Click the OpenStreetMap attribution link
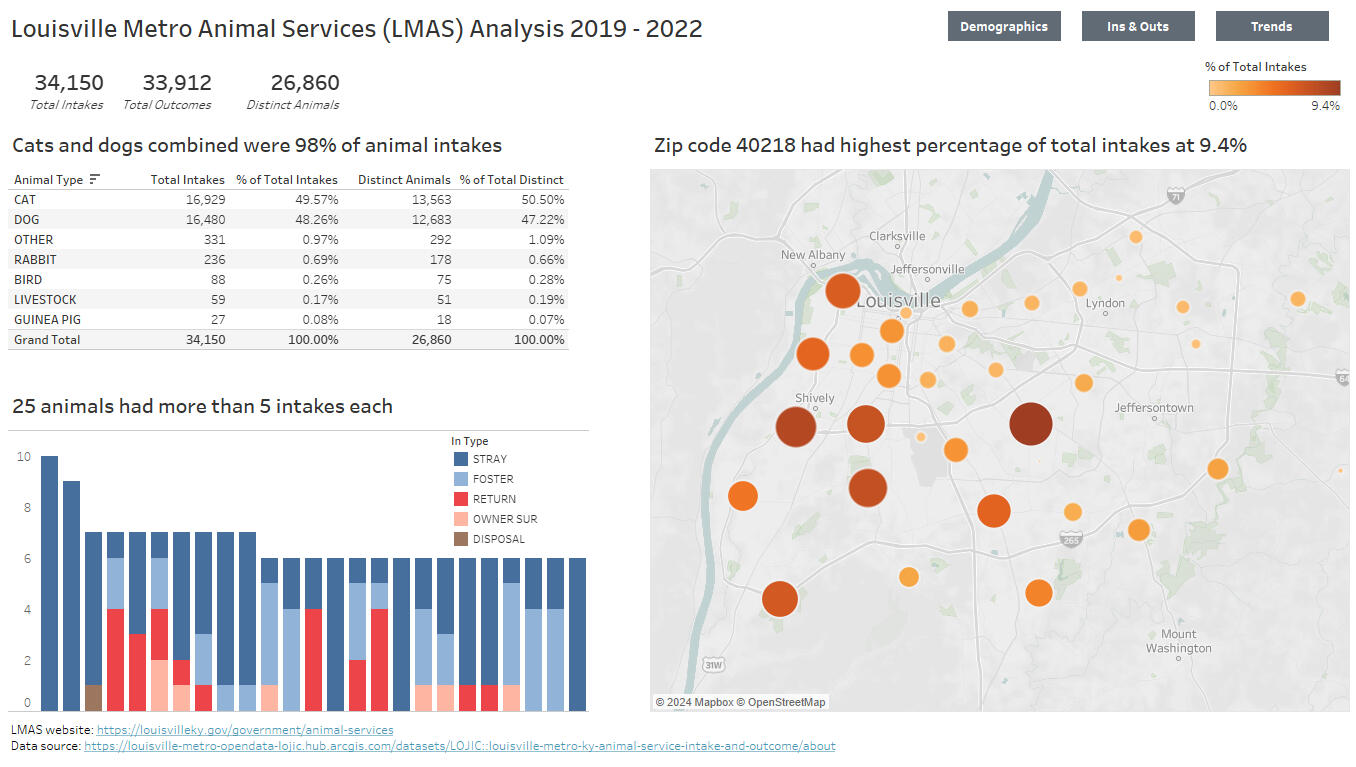This screenshot has width=1356, height=767. coord(786,702)
